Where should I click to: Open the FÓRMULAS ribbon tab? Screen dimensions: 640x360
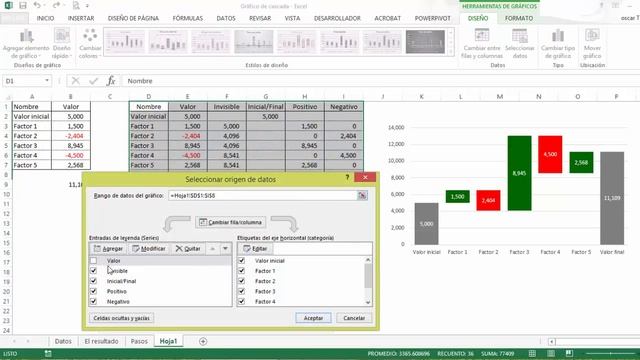tap(188, 18)
